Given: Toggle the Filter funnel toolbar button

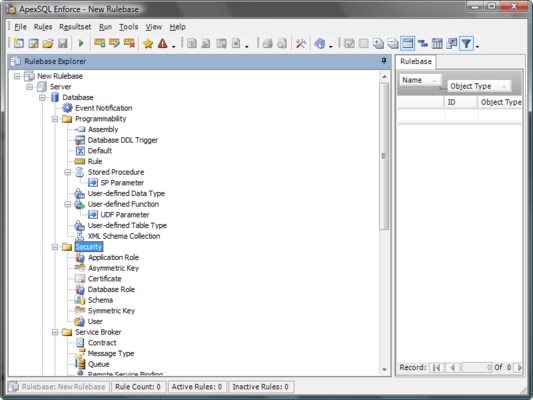Looking at the screenshot, I should point(466,44).
